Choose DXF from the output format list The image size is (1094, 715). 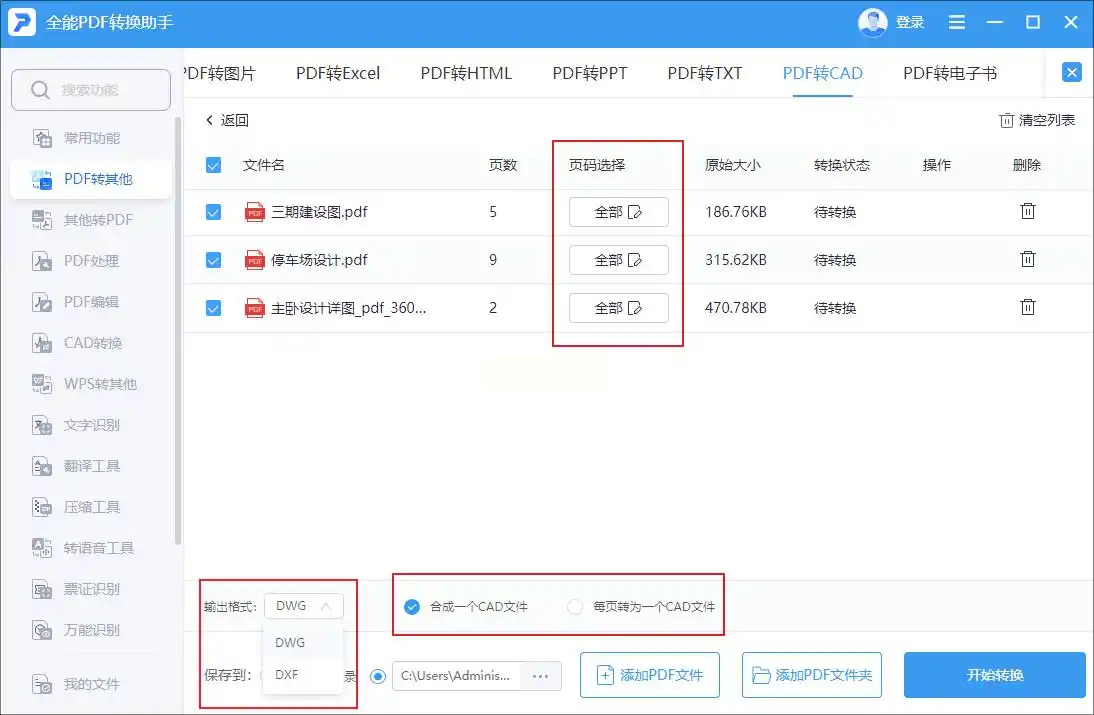tap(303, 675)
